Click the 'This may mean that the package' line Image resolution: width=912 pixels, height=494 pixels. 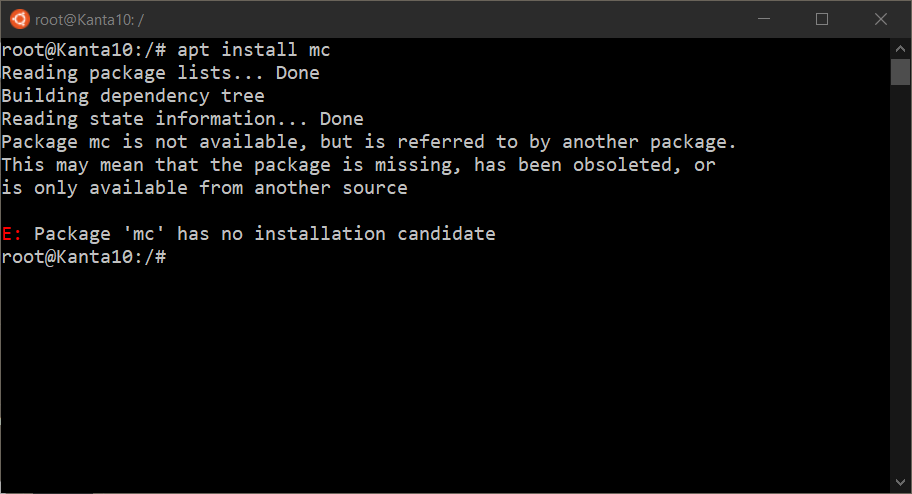pyautogui.click(x=358, y=165)
